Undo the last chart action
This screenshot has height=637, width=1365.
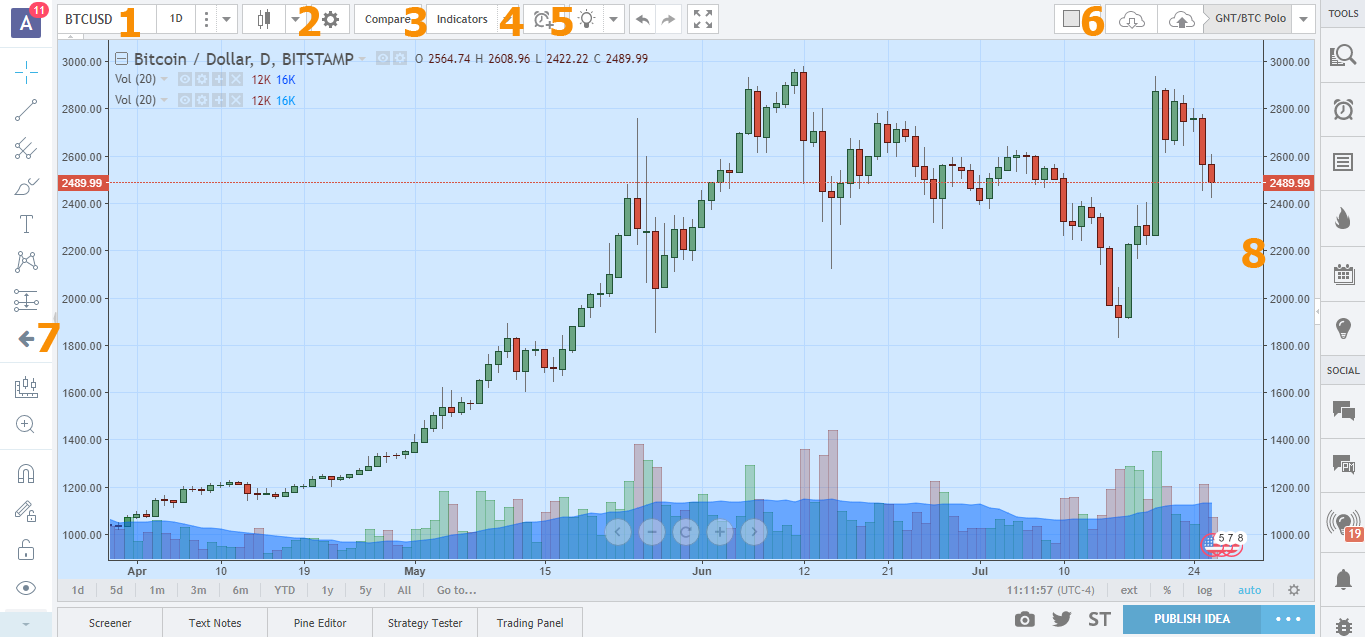(642, 19)
